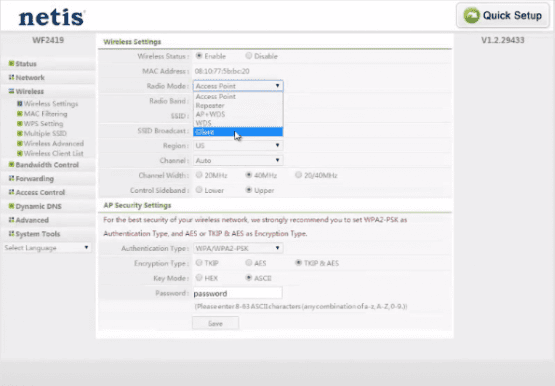Choose 20MHz channel width
The image size is (555, 386).
[x=199, y=175]
